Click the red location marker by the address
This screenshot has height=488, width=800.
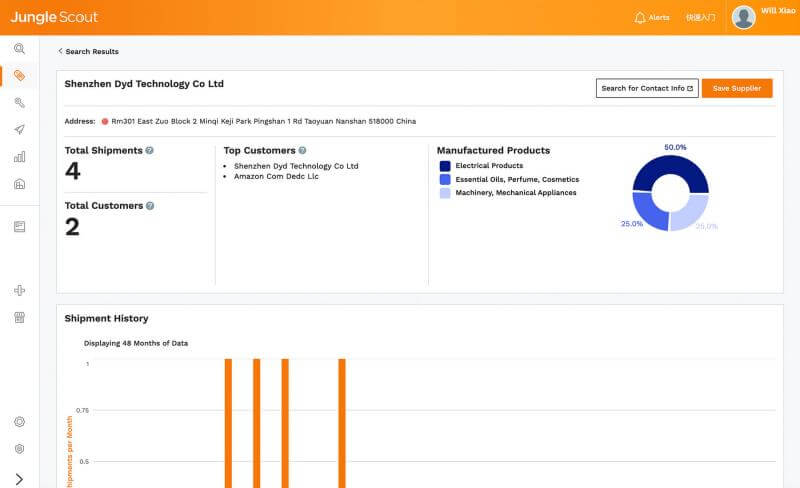105,121
